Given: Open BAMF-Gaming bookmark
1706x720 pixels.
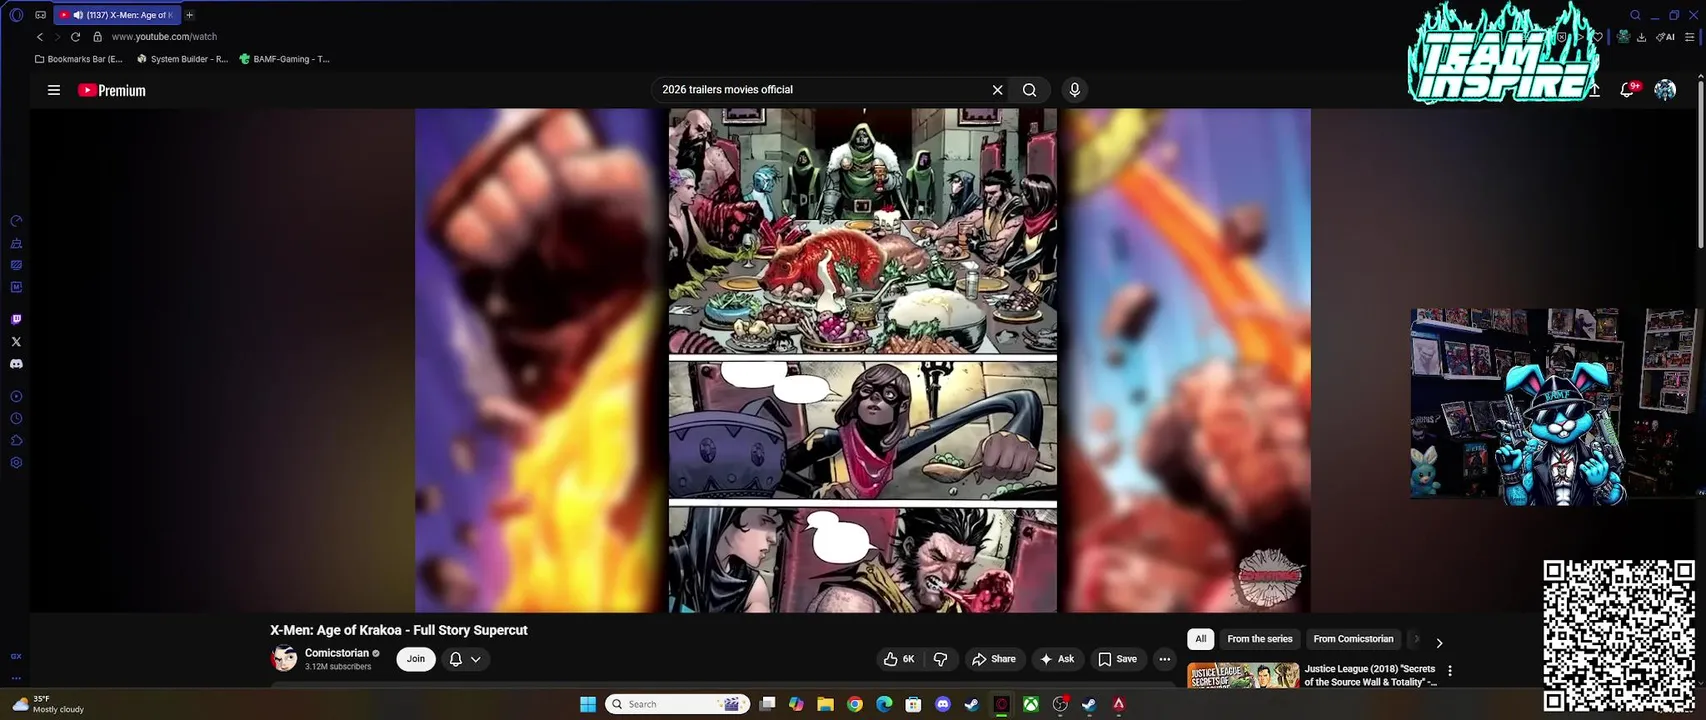Looking at the screenshot, I should pos(284,59).
